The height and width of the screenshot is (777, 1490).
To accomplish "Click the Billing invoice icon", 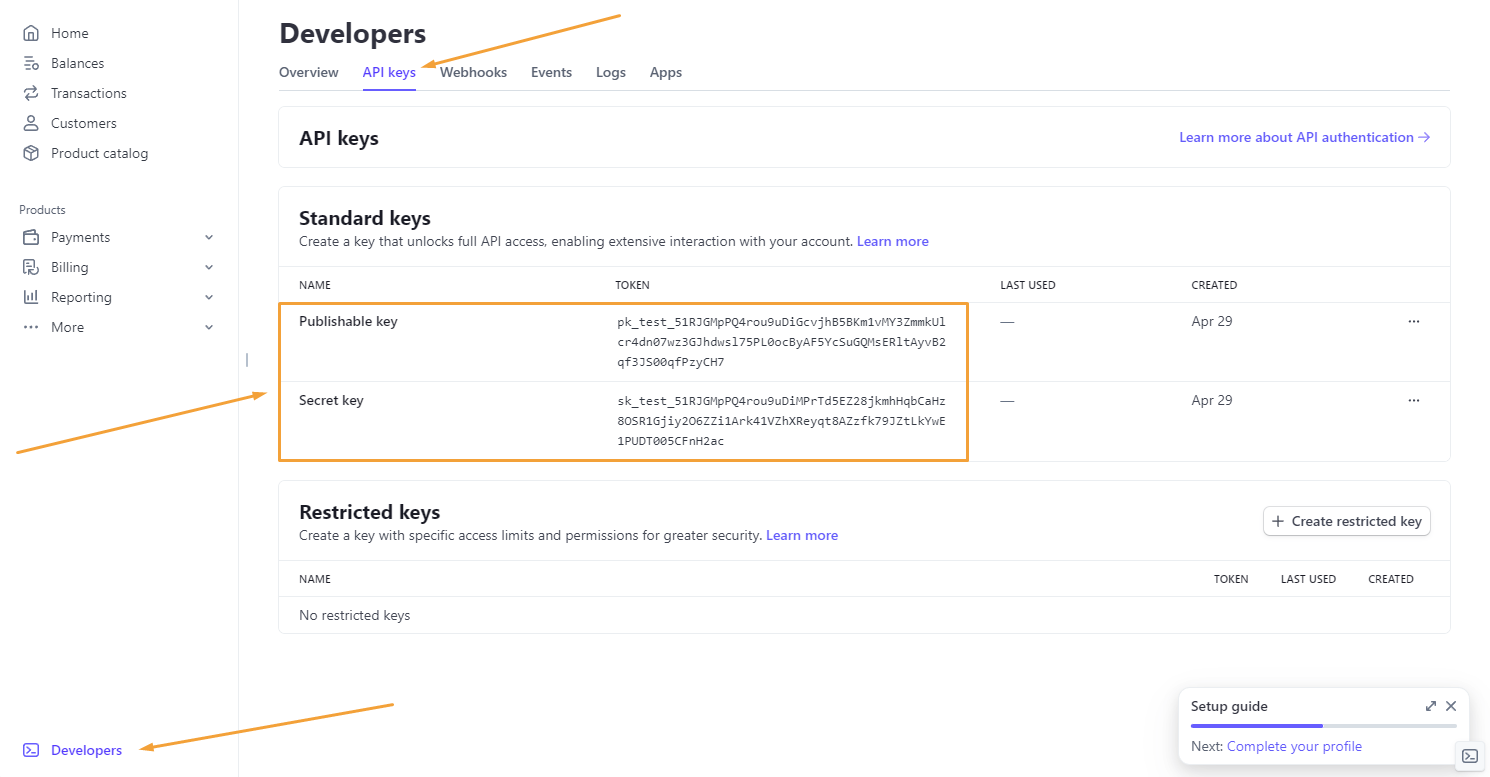I will click(31, 267).
